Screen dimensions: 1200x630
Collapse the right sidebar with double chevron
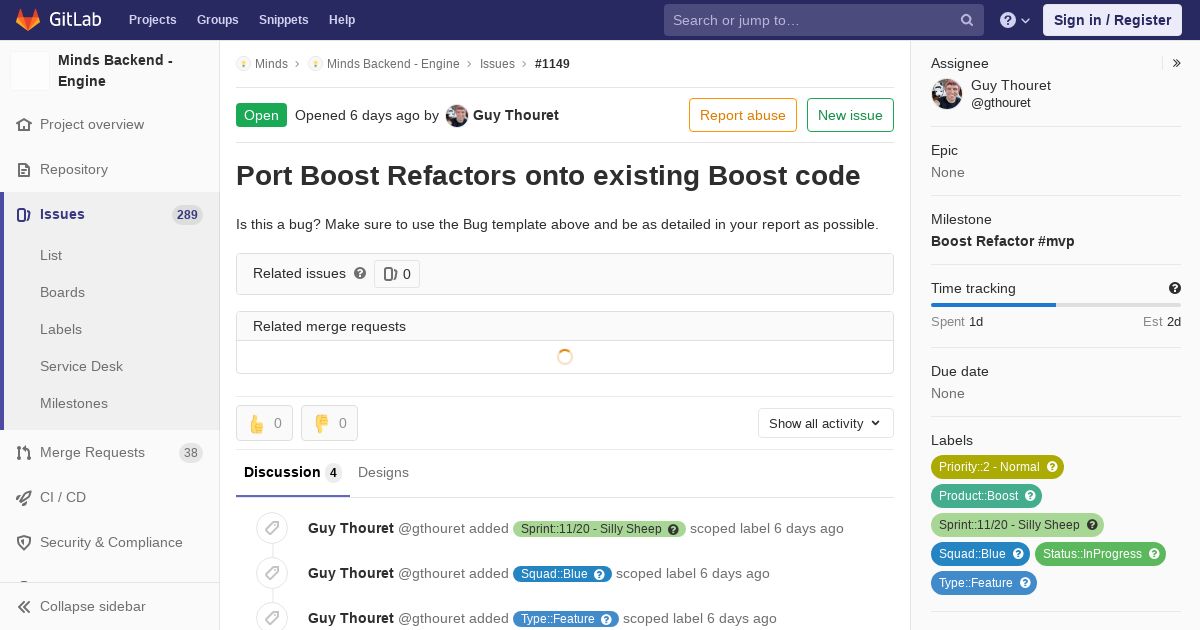click(x=1177, y=63)
